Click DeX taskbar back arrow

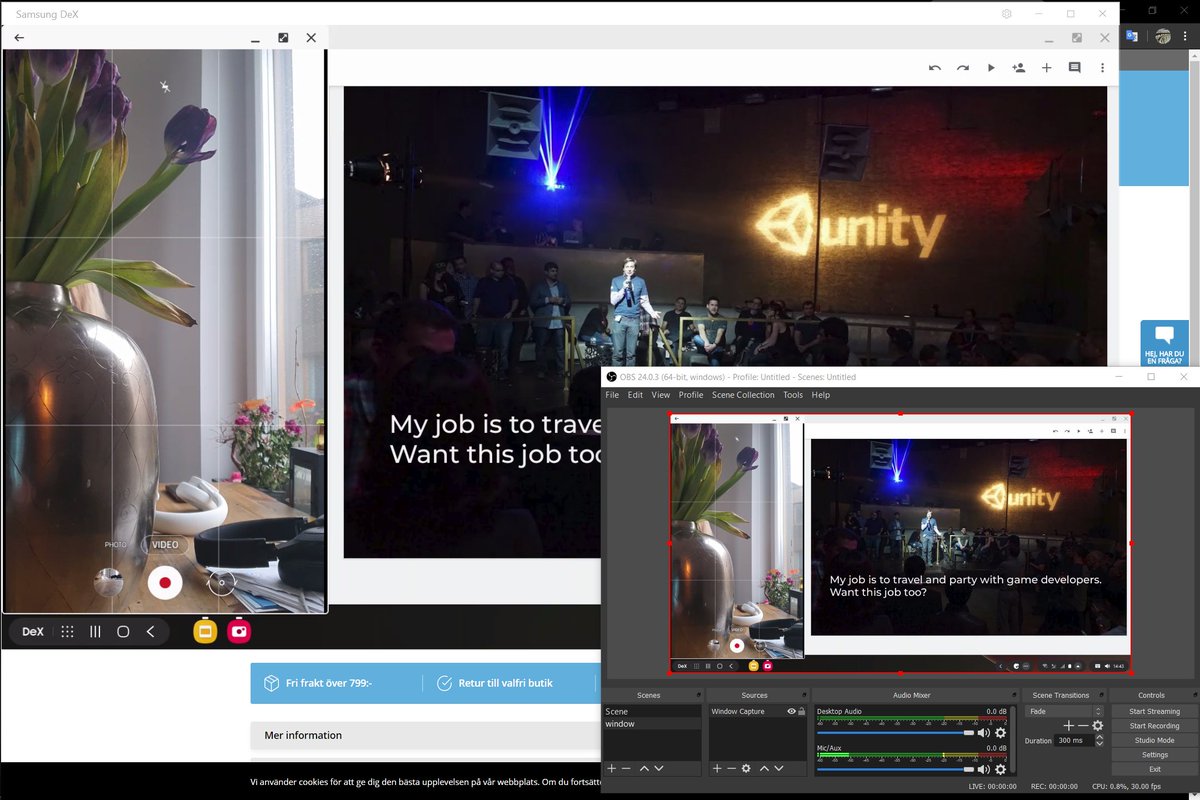coord(151,632)
